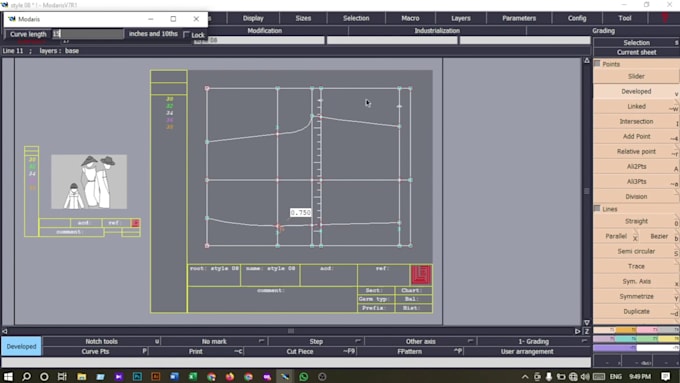Click the Duplicate tool
Viewport: 680px width, 383px height.
click(636, 311)
